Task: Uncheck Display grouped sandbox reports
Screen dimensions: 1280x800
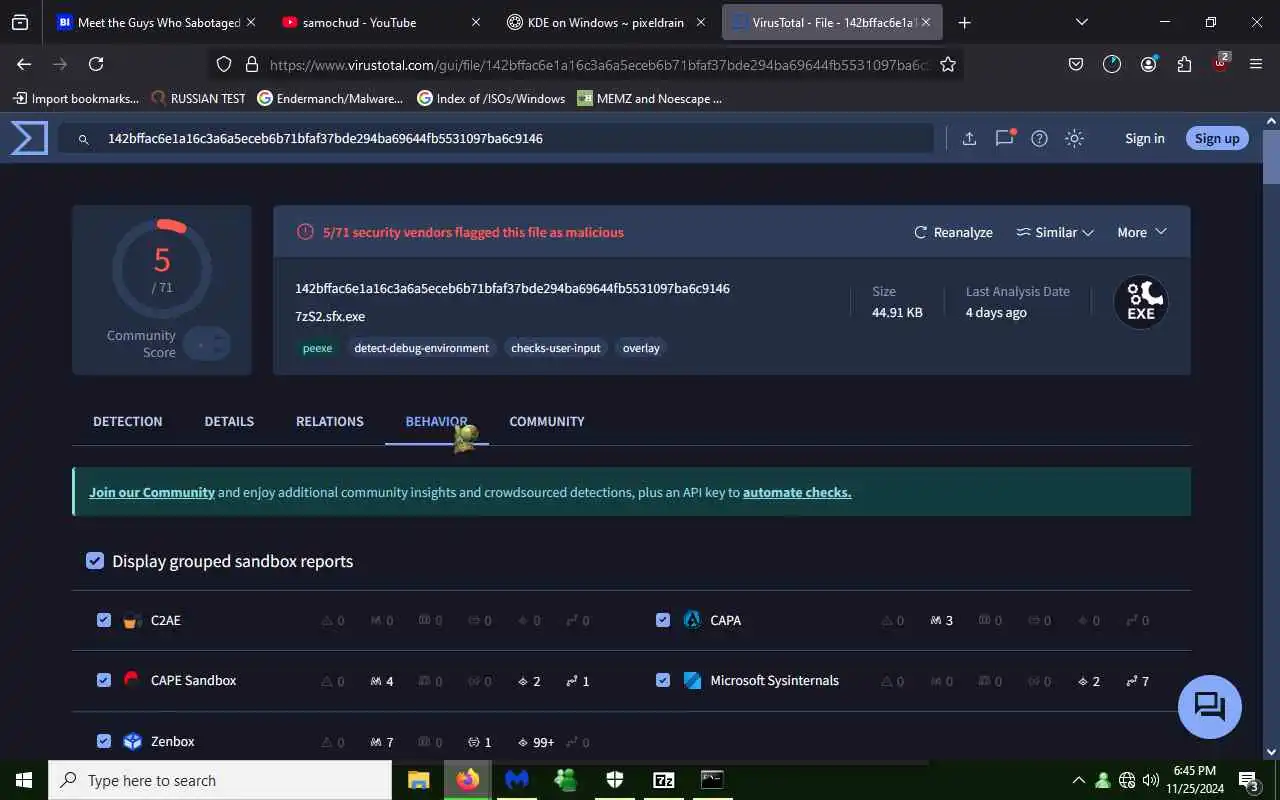Action: pos(95,561)
